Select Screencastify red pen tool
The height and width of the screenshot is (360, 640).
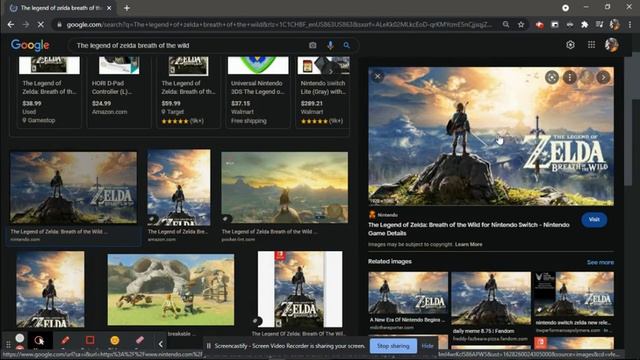65,340
